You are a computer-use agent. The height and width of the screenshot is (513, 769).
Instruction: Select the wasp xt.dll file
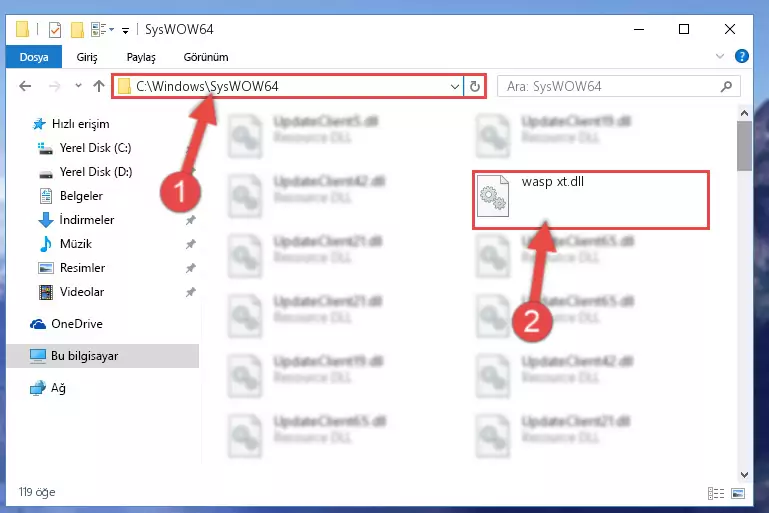pos(590,200)
